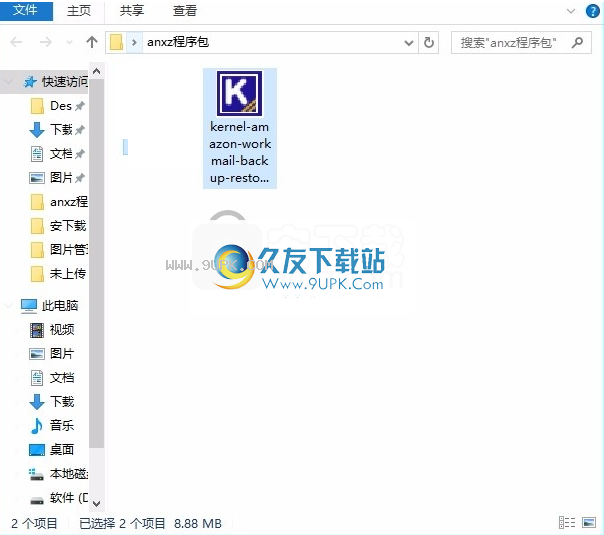The width and height of the screenshot is (604, 535).
Task: Open the 软件 (D drive in sidebar
Action: click(69, 498)
